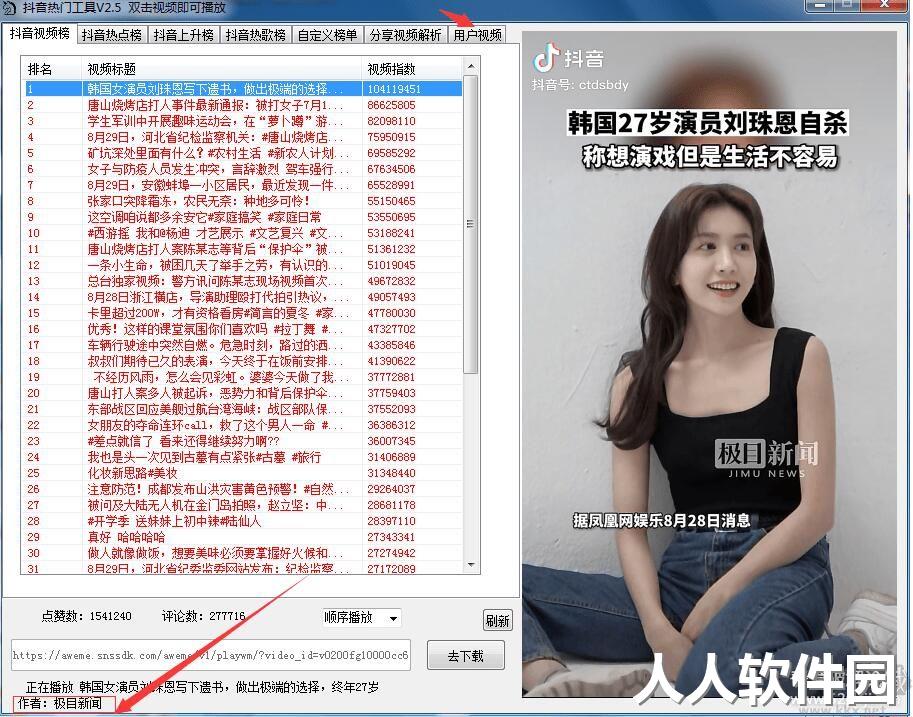Select row 26 成都发布山洪灾害黄色预警
The height and width of the screenshot is (717, 913).
click(x=243, y=490)
